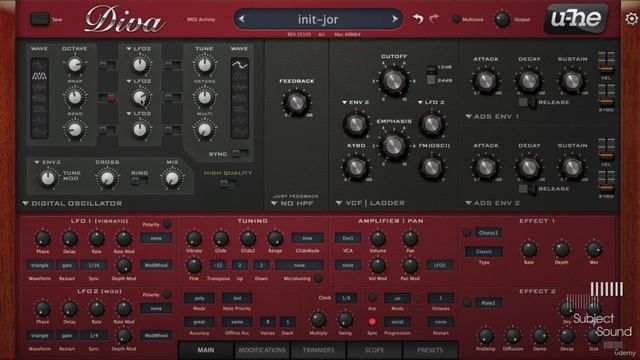The height and width of the screenshot is (360, 640).
Task: Open the VCF Ladder filter menu
Action: [x=370, y=203]
